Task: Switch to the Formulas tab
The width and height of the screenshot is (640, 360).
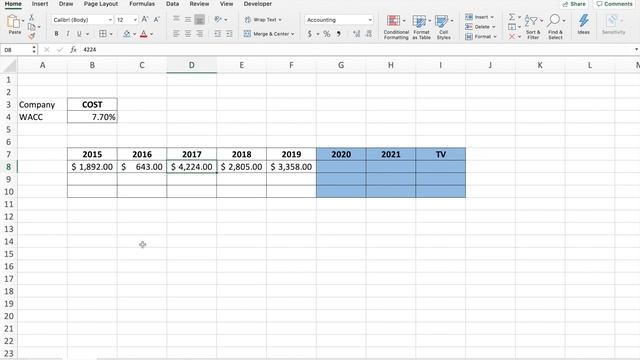Action: click(142, 4)
